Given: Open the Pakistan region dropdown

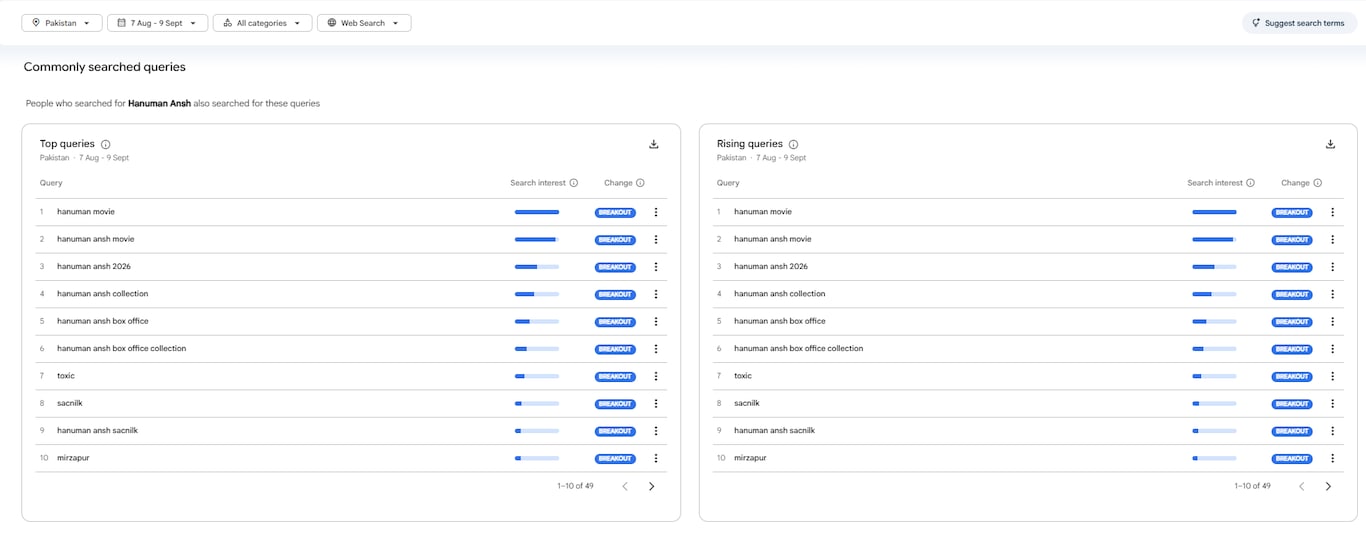Looking at the screenshot, I should [62, 23].
